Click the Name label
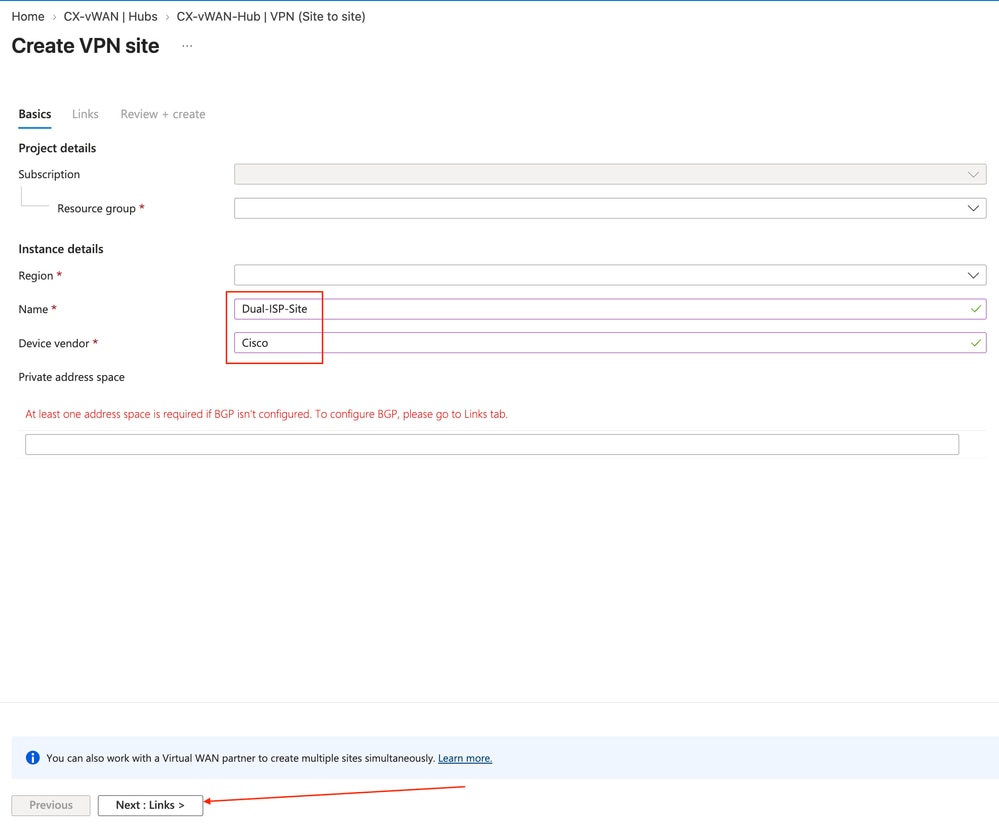999x829 pixels. [33, 309]
